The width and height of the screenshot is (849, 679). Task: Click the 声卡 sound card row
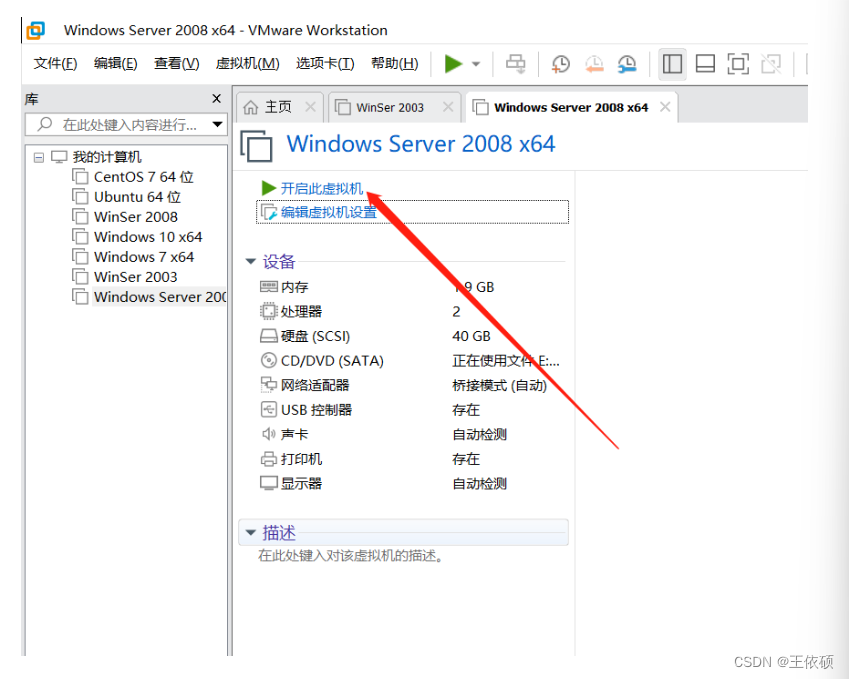[412, 434]
